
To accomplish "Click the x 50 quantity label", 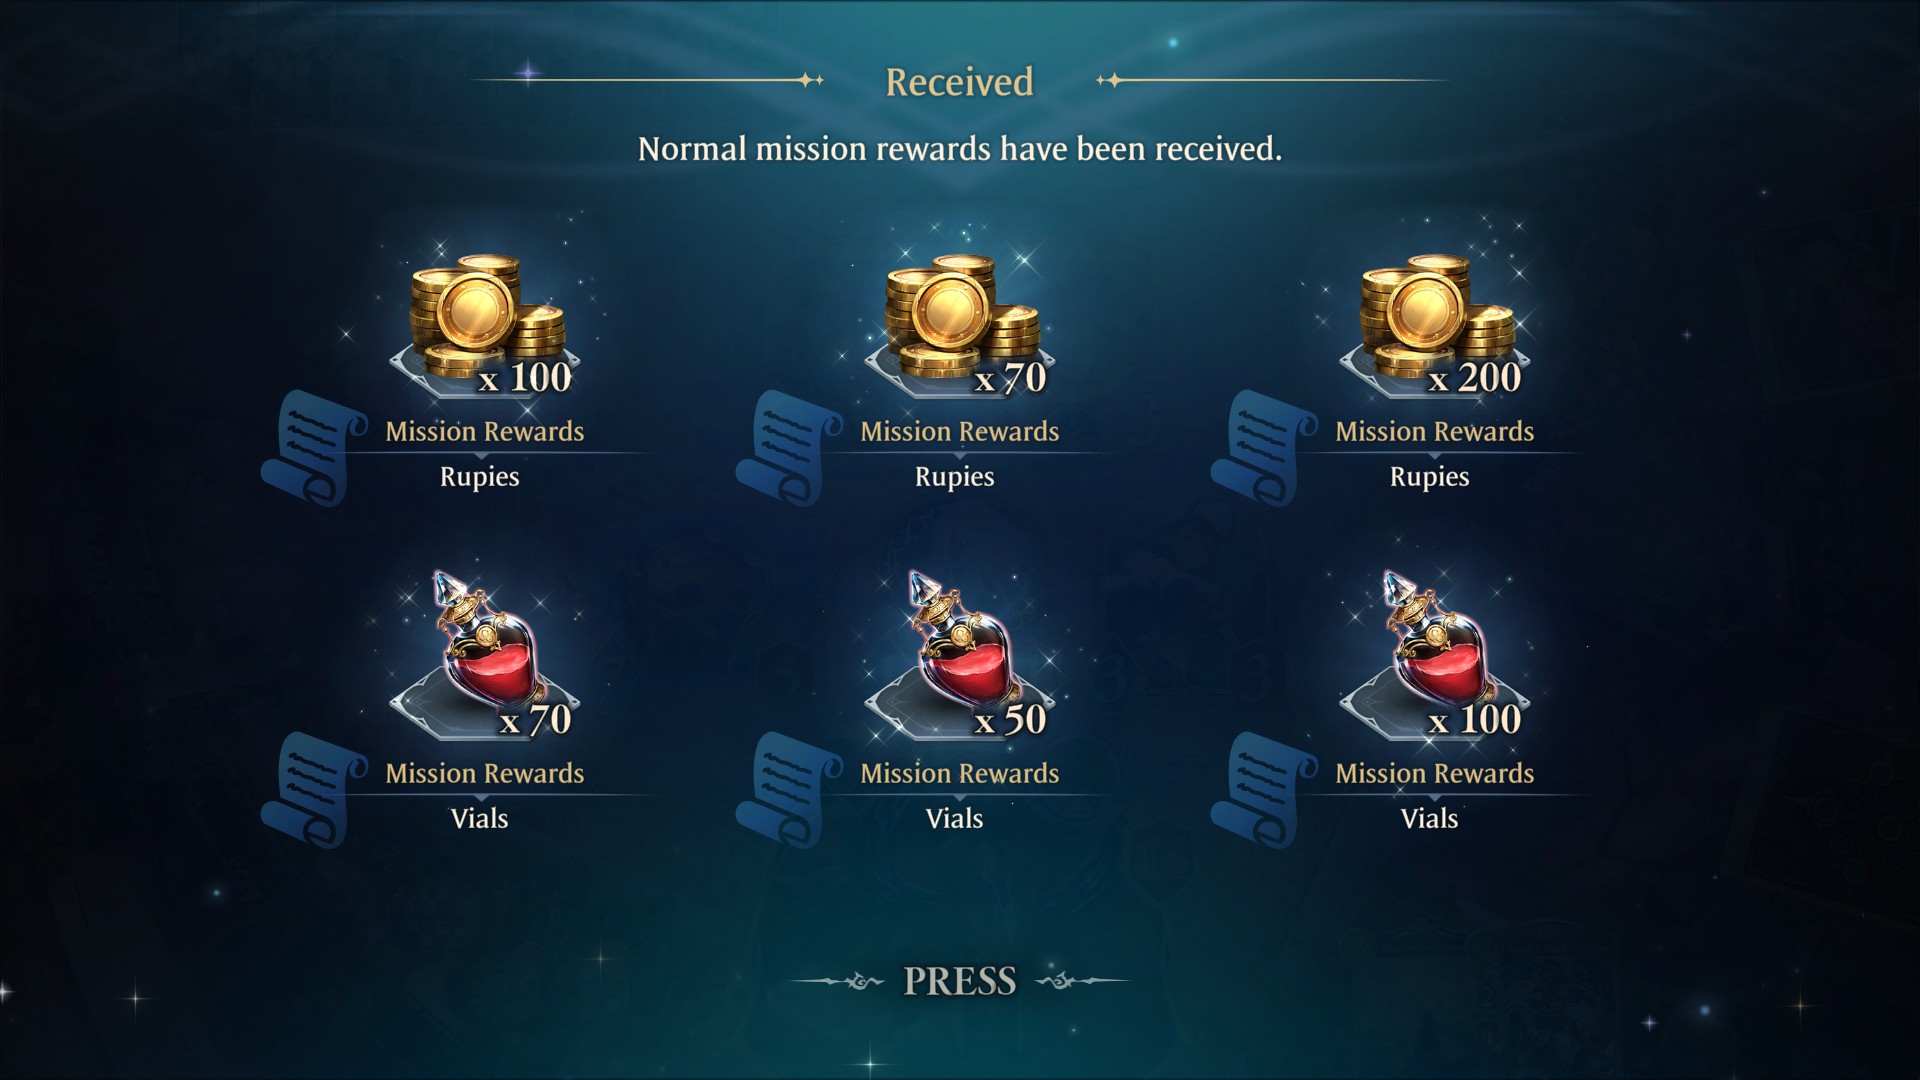I will click(1011, 719).
